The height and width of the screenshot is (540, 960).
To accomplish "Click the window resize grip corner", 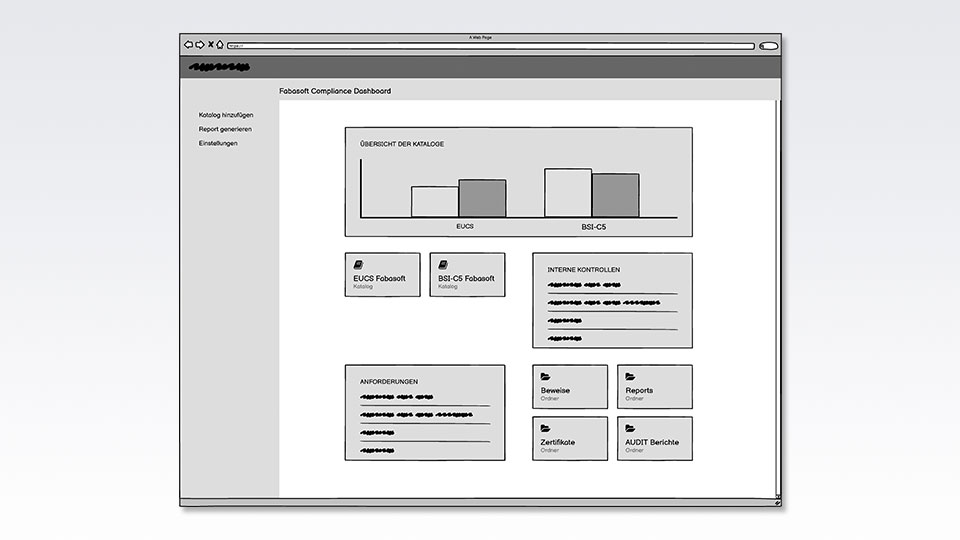I will pyautogui.click(x=778, y=503).
